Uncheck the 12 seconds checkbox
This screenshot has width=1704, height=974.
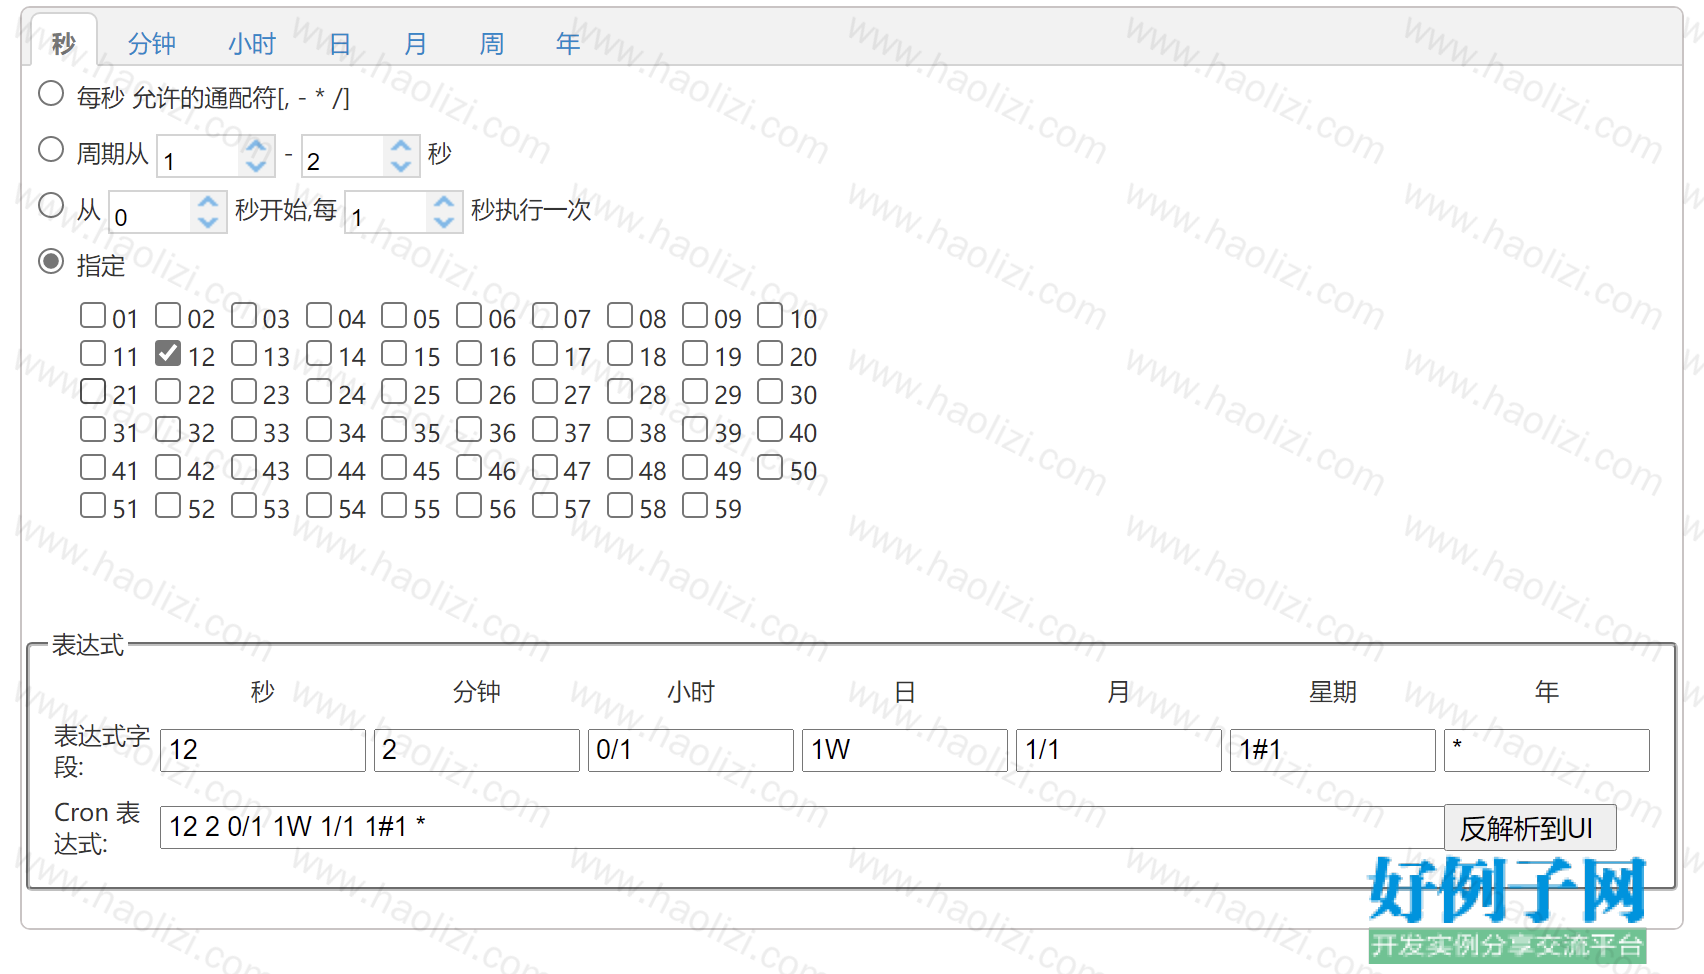(x=168, y=354)
